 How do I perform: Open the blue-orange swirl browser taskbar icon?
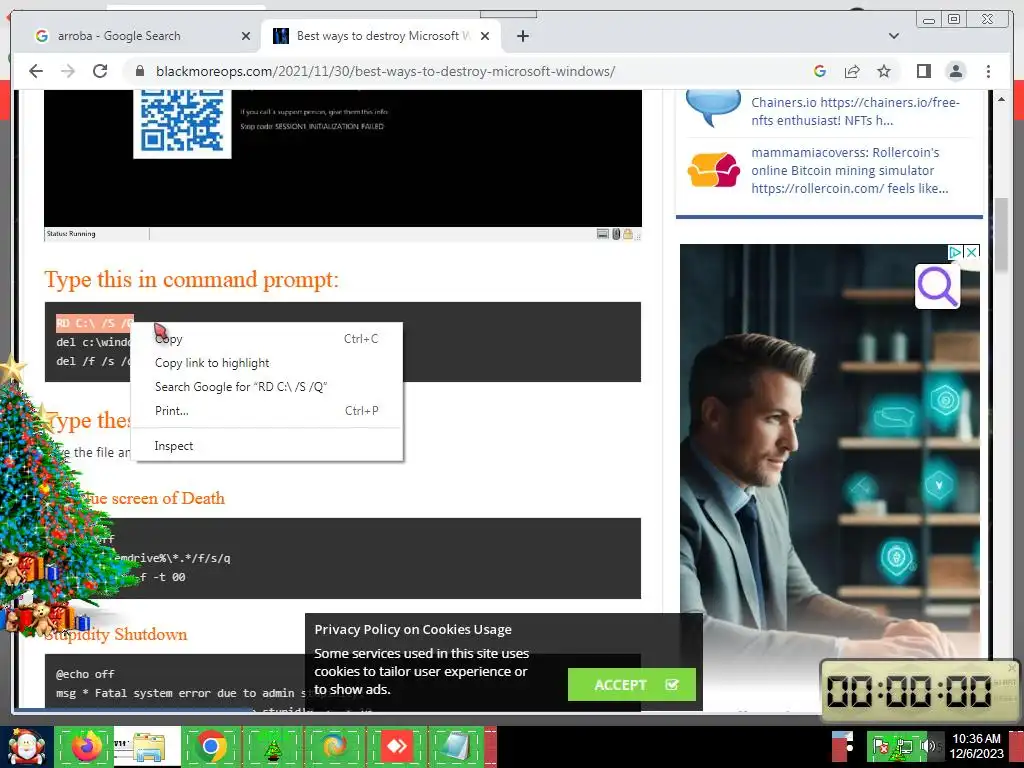coord(334,746)
